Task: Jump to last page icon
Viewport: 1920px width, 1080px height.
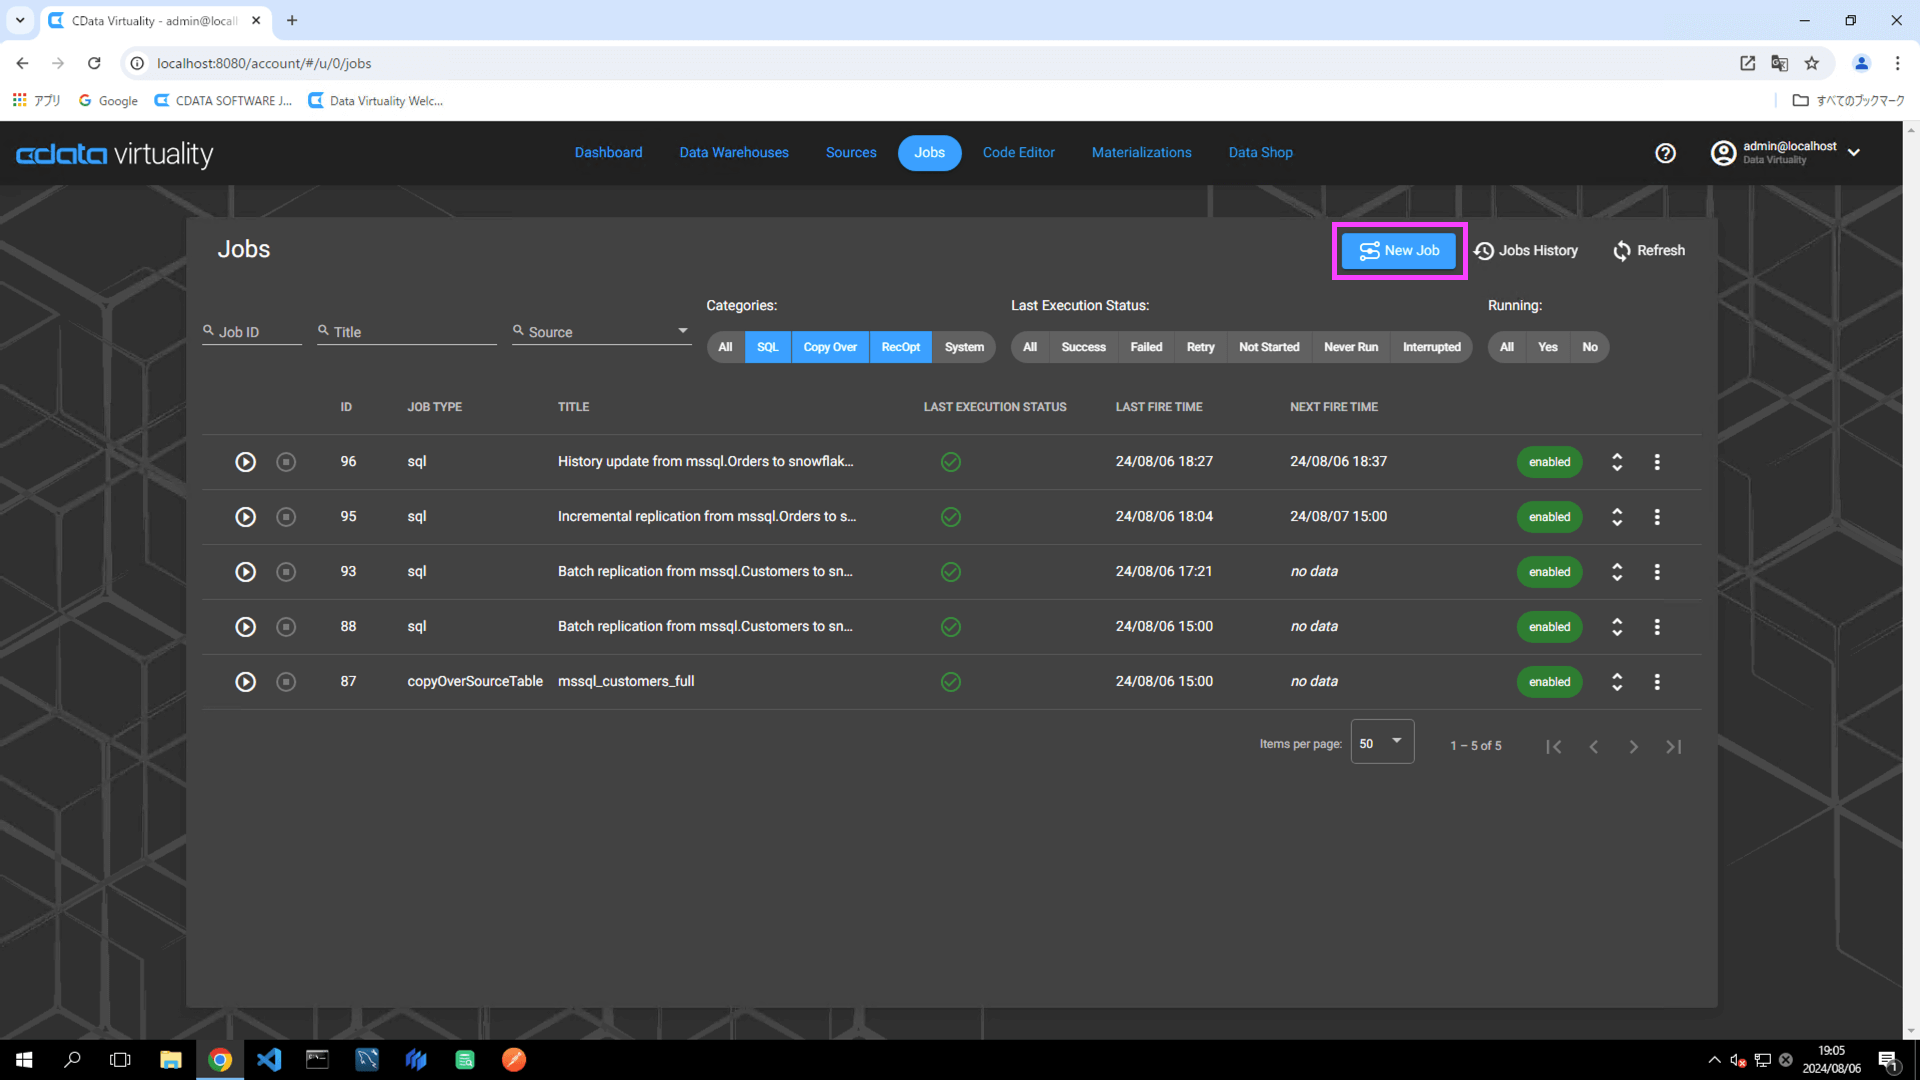Action: point(1673,747)
